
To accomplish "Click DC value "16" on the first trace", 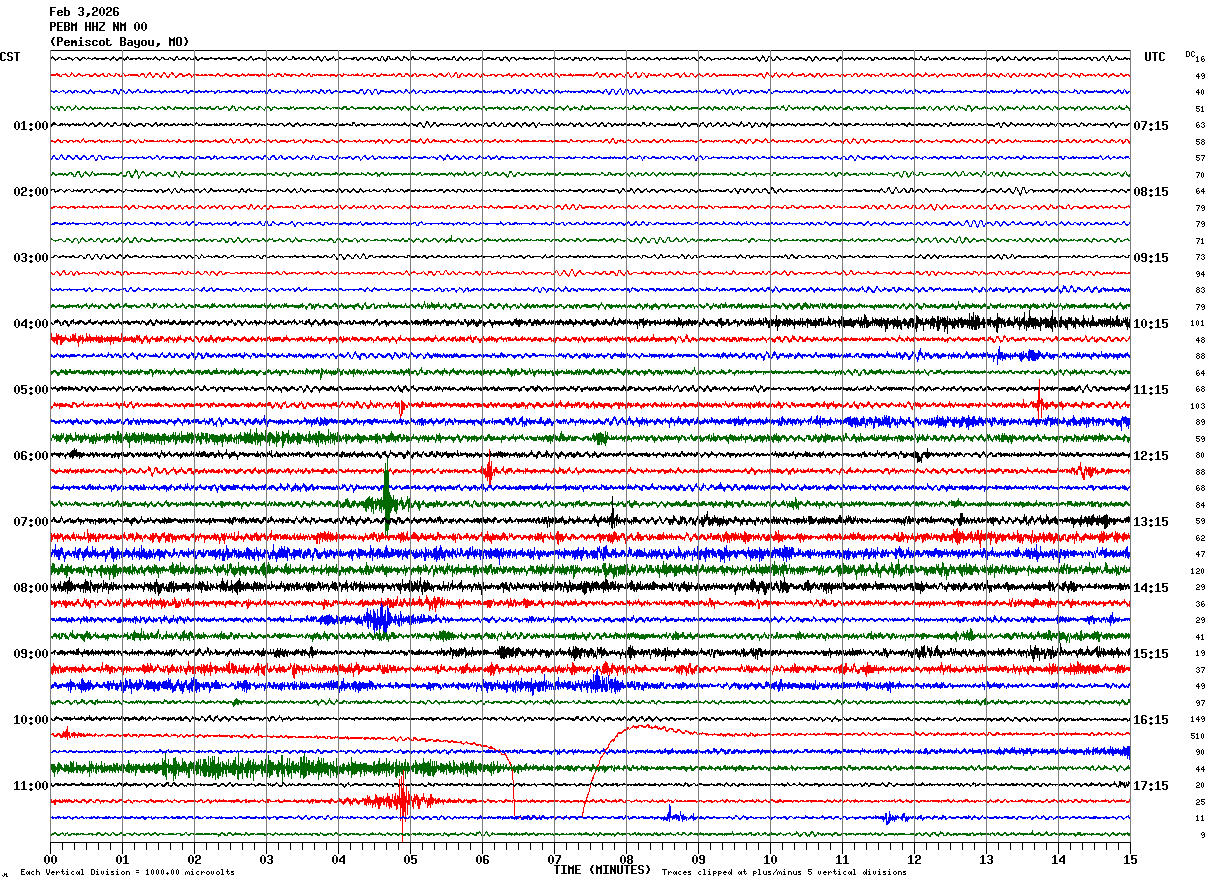I will coord(1201,60).
